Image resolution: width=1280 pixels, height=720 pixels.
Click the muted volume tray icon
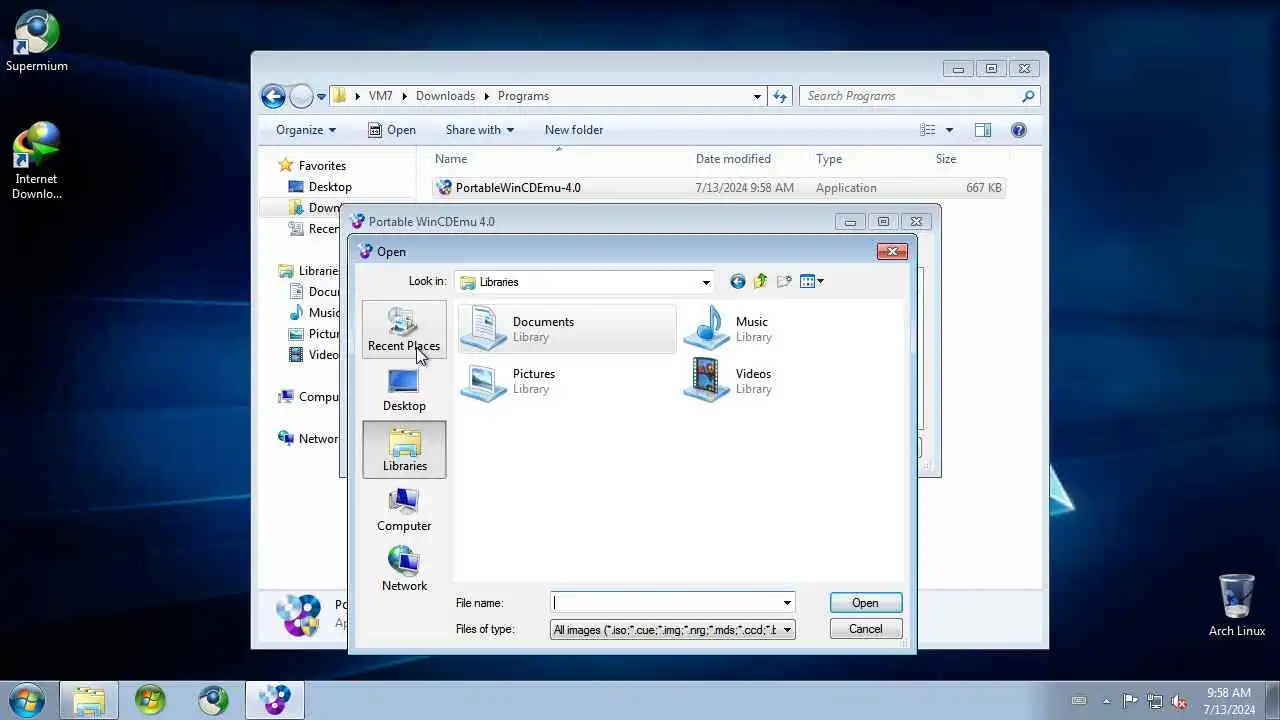(1179, 701)
